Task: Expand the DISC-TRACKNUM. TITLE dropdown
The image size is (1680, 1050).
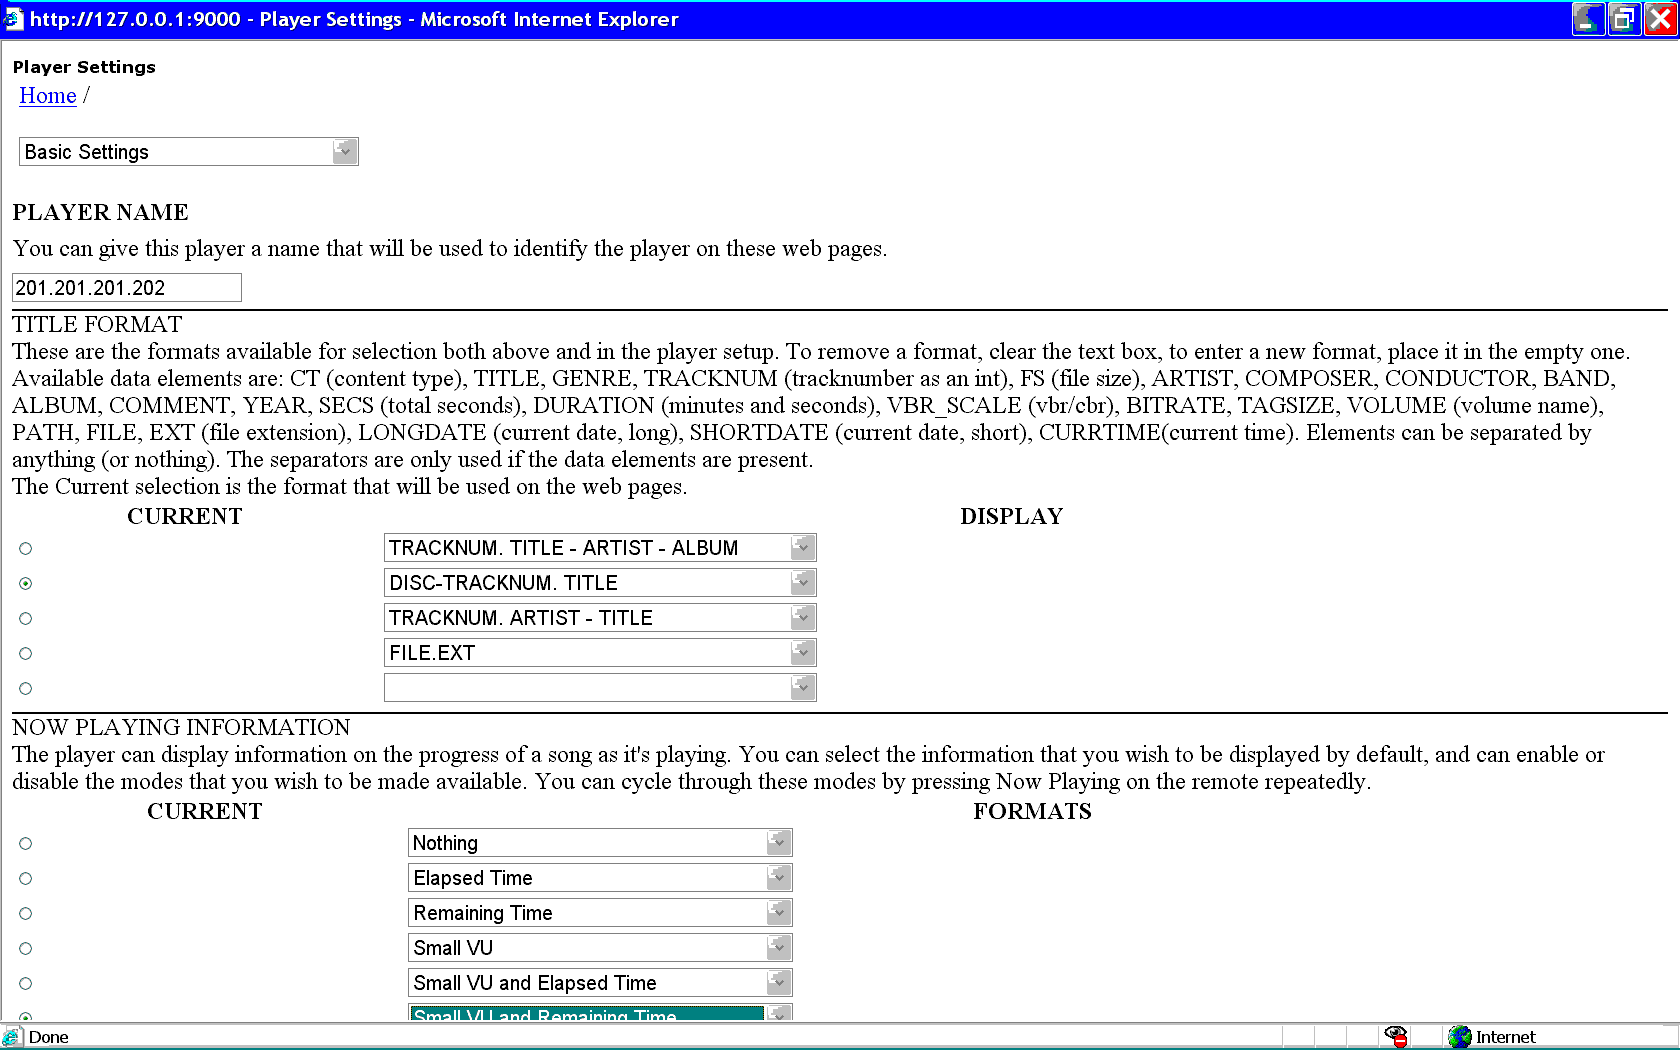Action: (x=802, y=583)
